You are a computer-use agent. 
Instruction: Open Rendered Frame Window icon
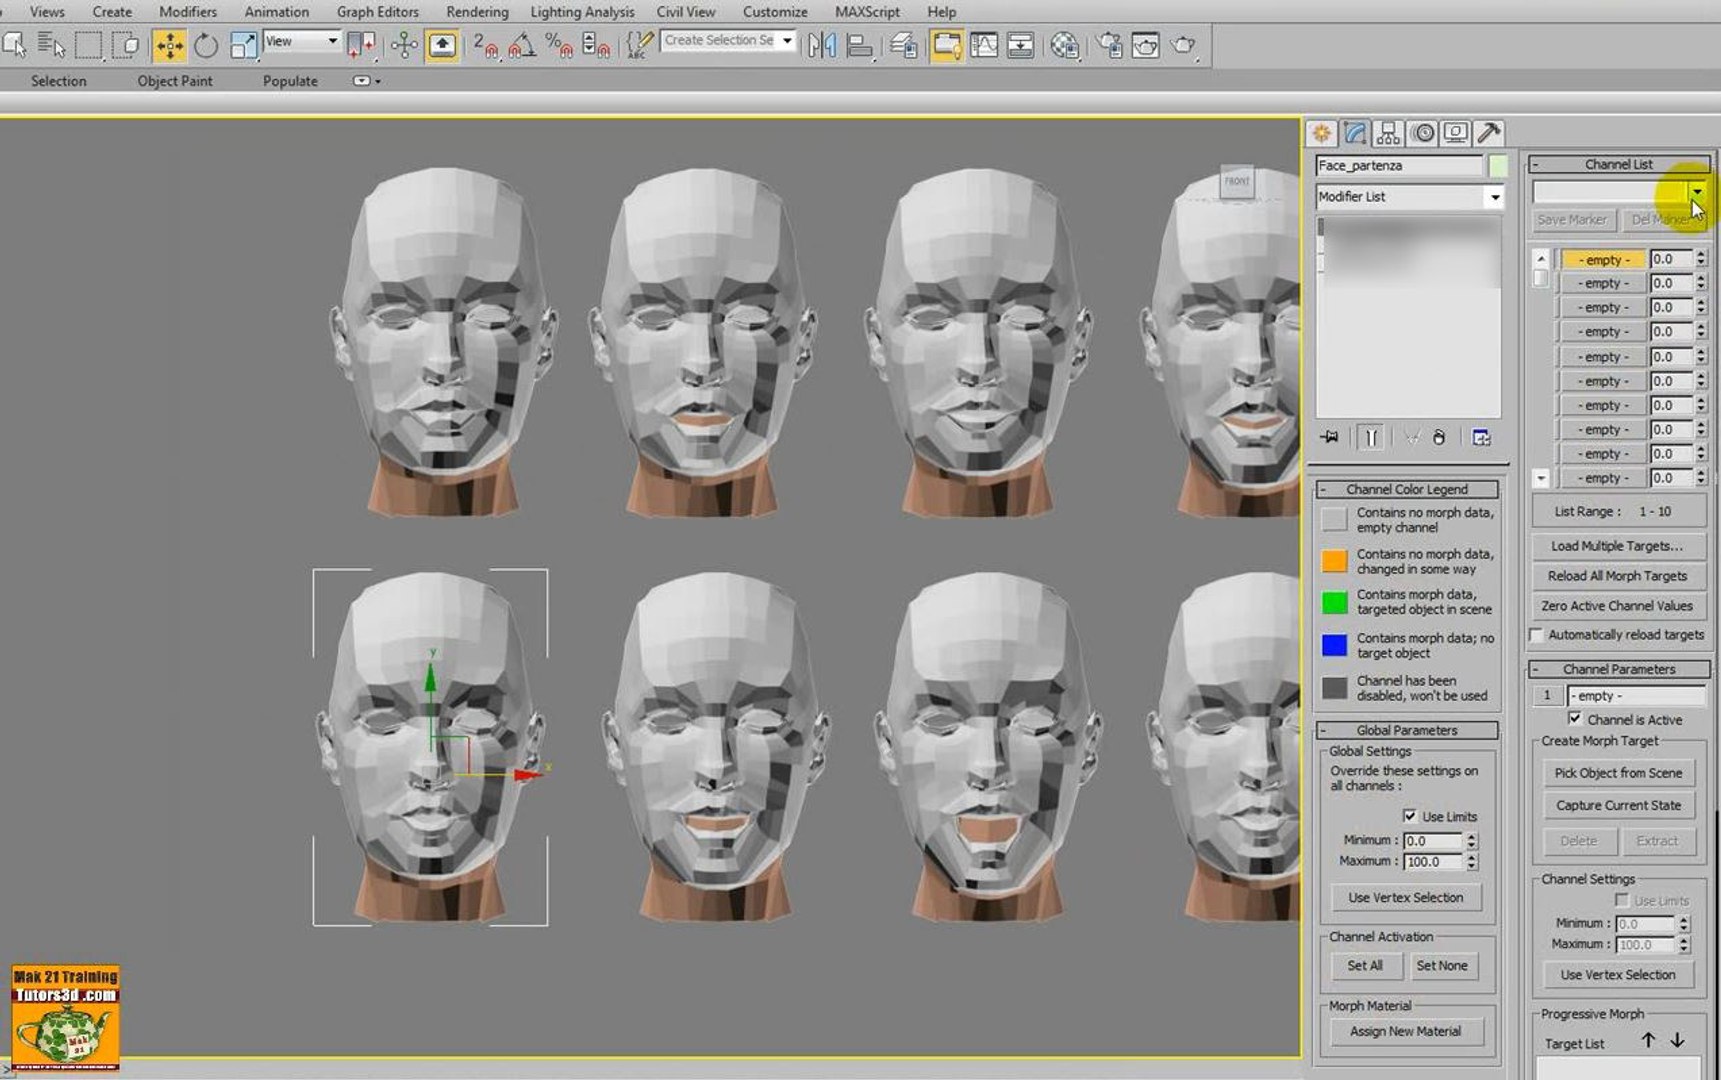pyautogui.click(x=1146, y=45)
